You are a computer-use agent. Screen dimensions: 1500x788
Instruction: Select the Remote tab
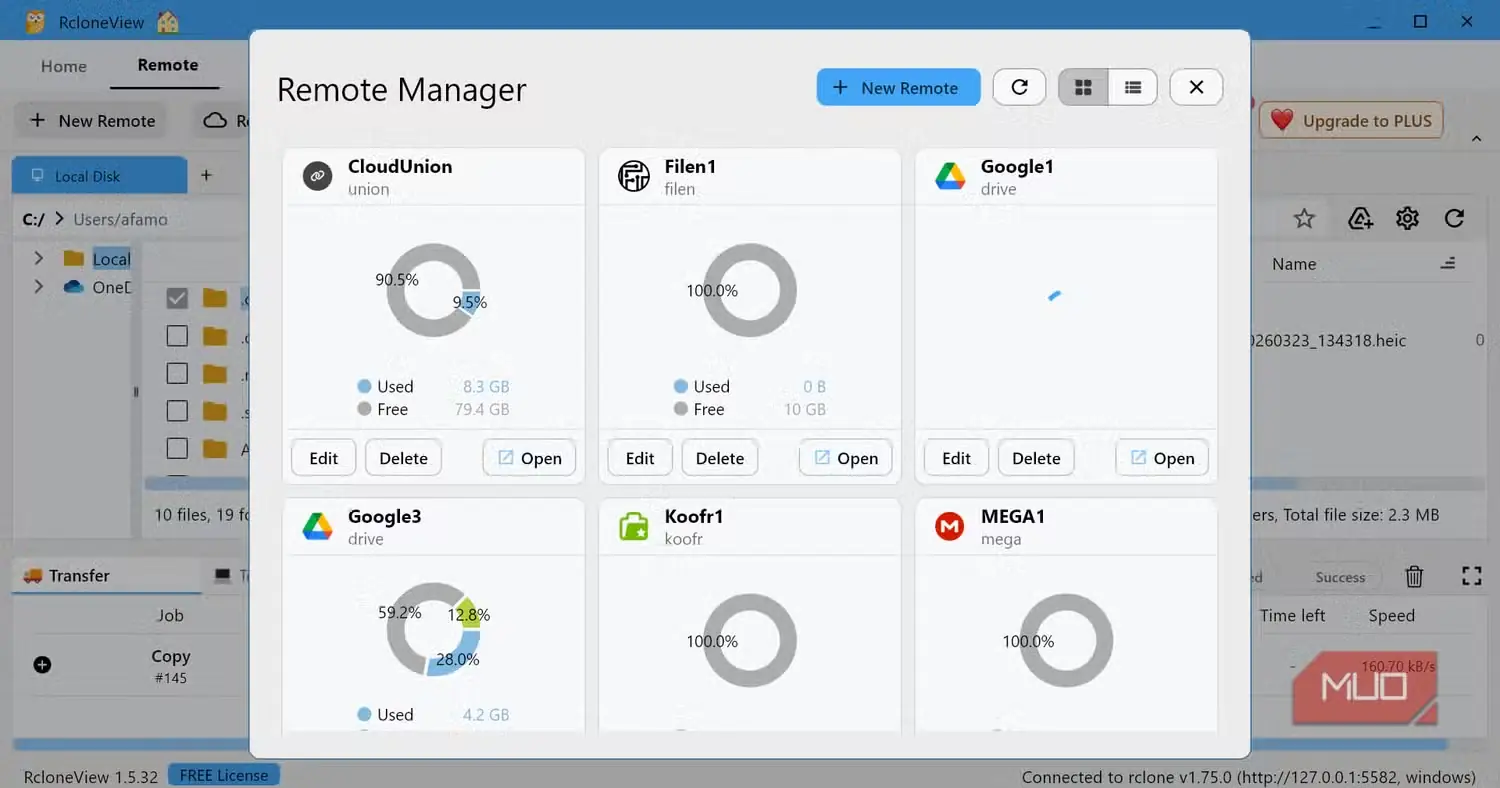click(168, 65)
